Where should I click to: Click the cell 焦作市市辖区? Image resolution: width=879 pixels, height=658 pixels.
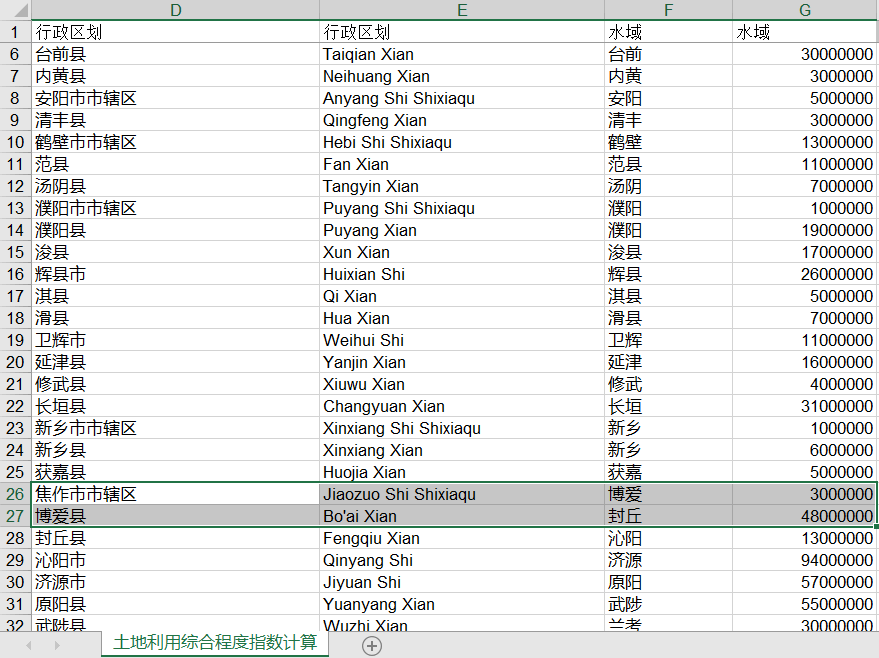[x=175, y=494]
